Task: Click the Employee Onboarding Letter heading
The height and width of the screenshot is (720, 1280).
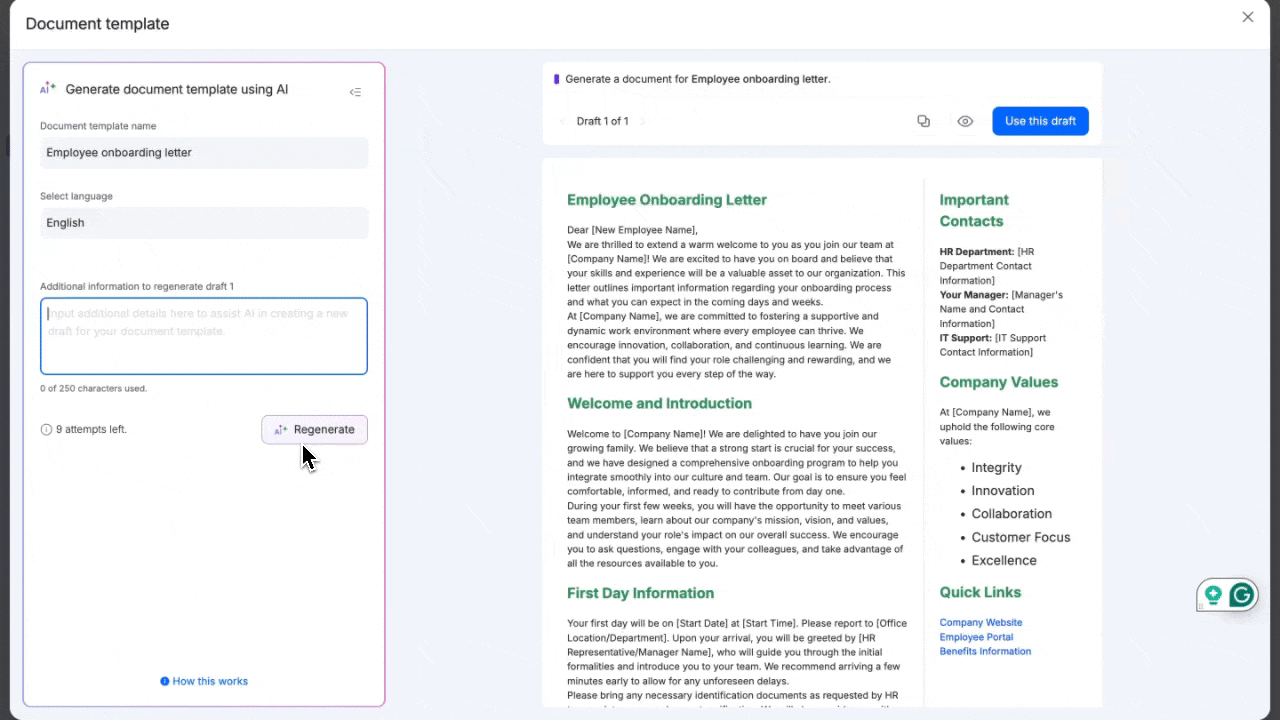Action: click(666, 200)
